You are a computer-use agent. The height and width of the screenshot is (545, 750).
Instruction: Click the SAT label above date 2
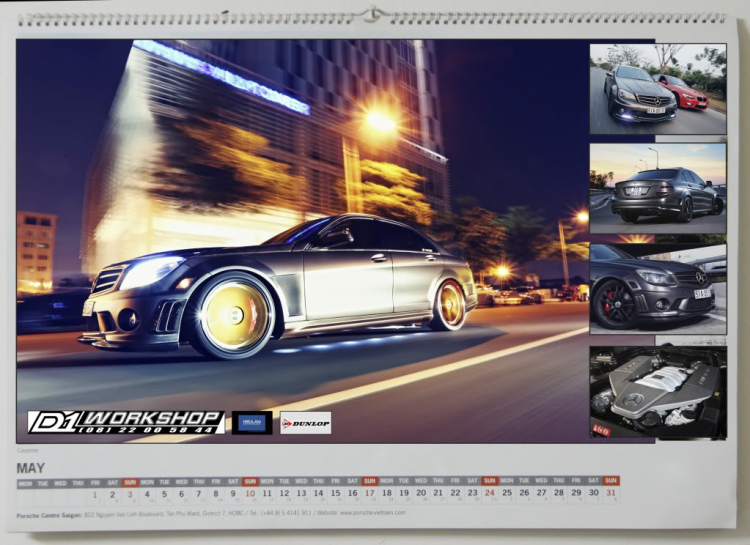pyautogui.click(x=112, y=482)
